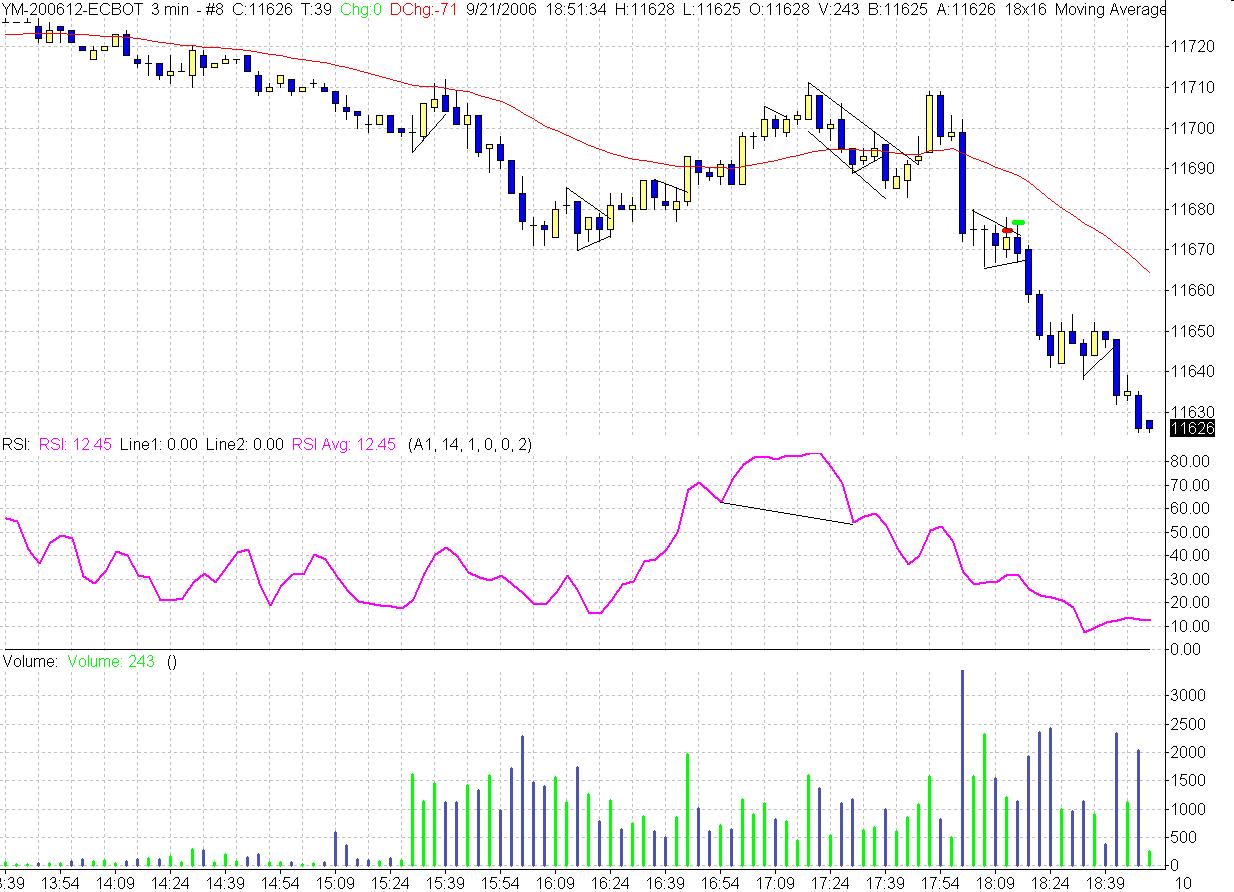Click the tallest blue volume bar
This screenshot has width=1234, height=892.
tap(962, 767)
